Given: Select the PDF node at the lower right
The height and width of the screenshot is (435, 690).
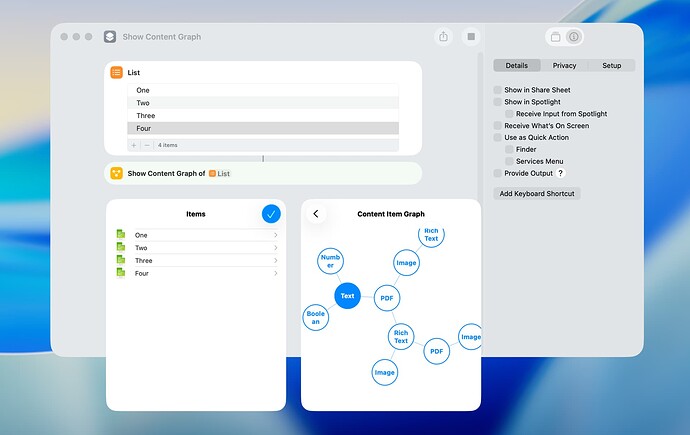Looking at the screenshot, I should pos(437,351).
